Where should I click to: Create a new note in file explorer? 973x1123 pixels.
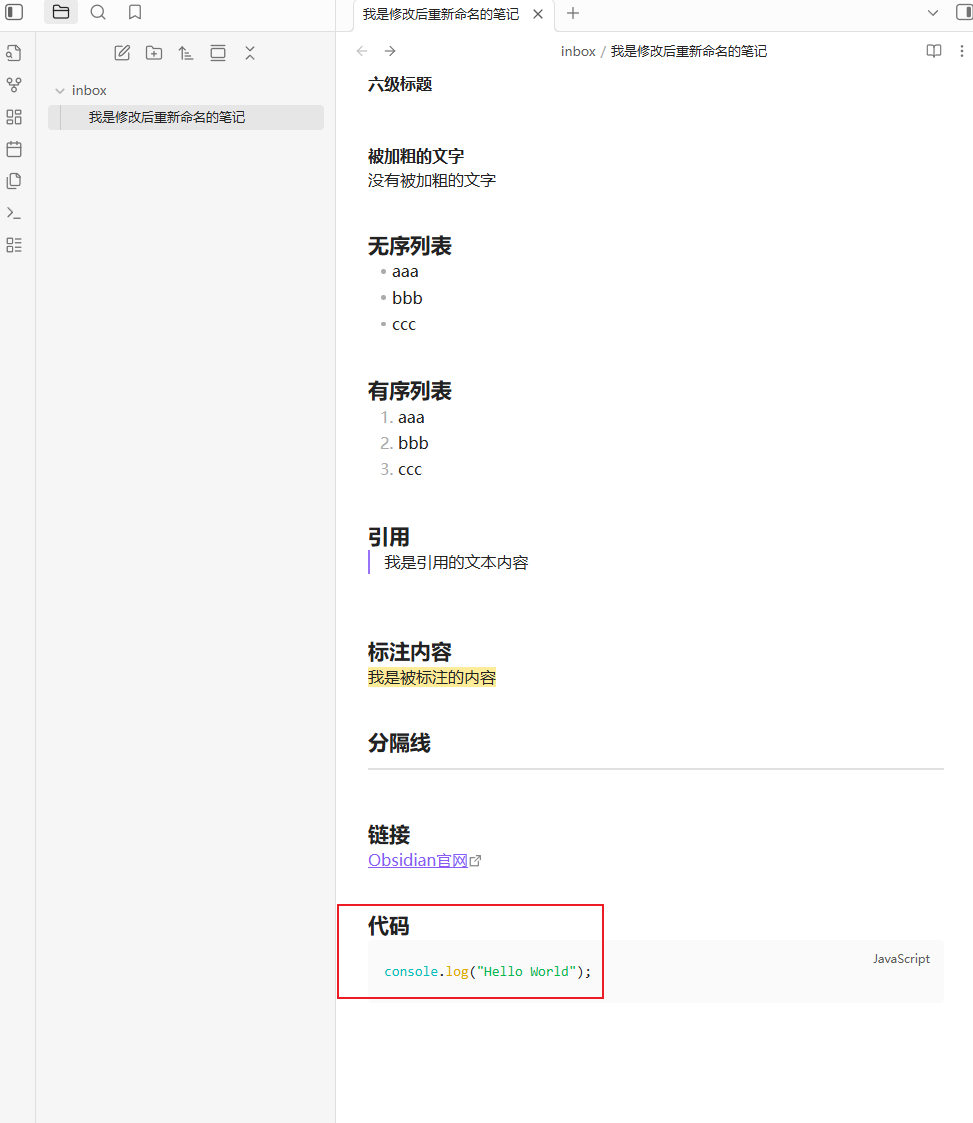pyautogui.click(x=122, y=53)
